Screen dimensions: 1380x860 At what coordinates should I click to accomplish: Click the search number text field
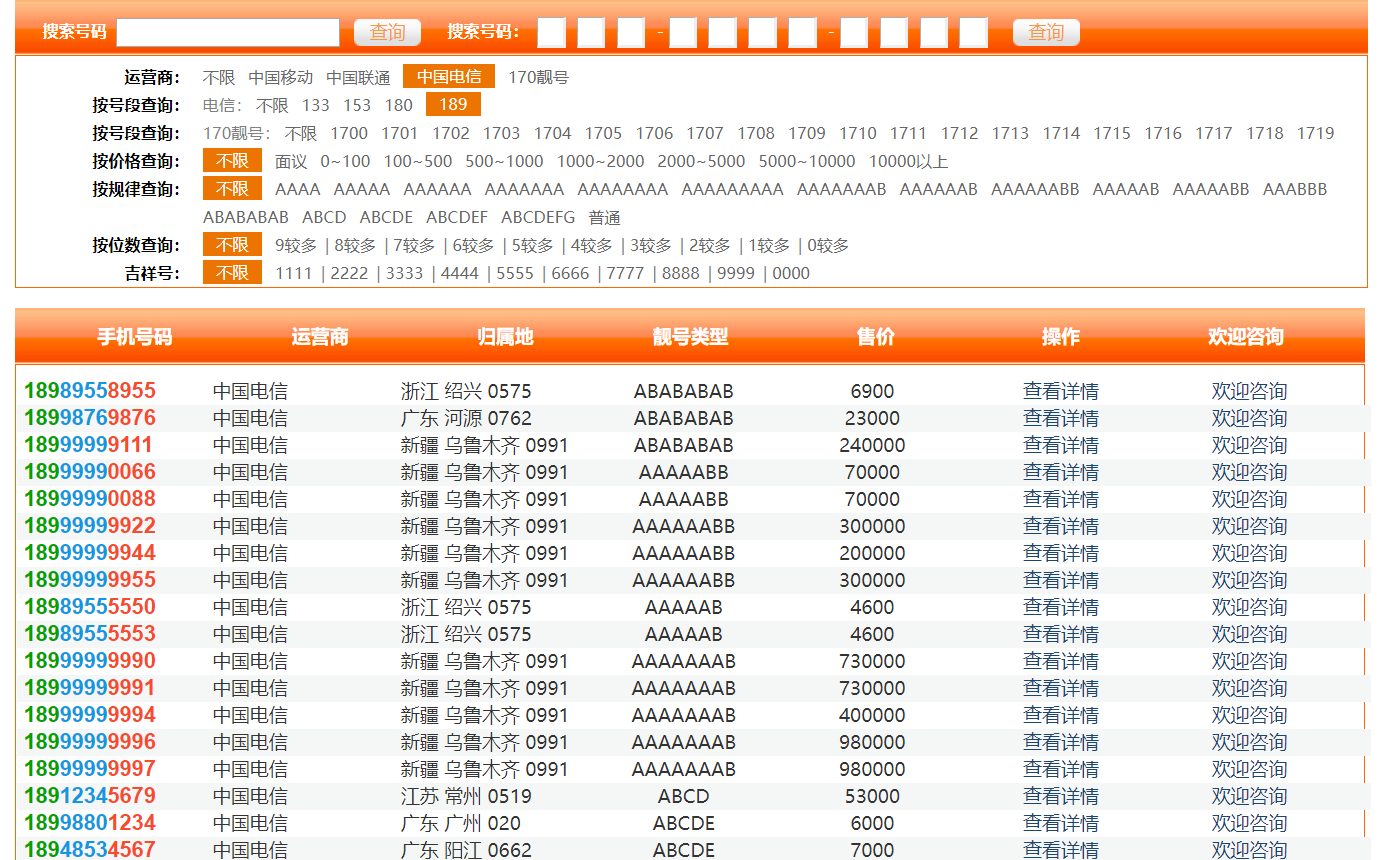pyautogui.click(x=228, y=32)
